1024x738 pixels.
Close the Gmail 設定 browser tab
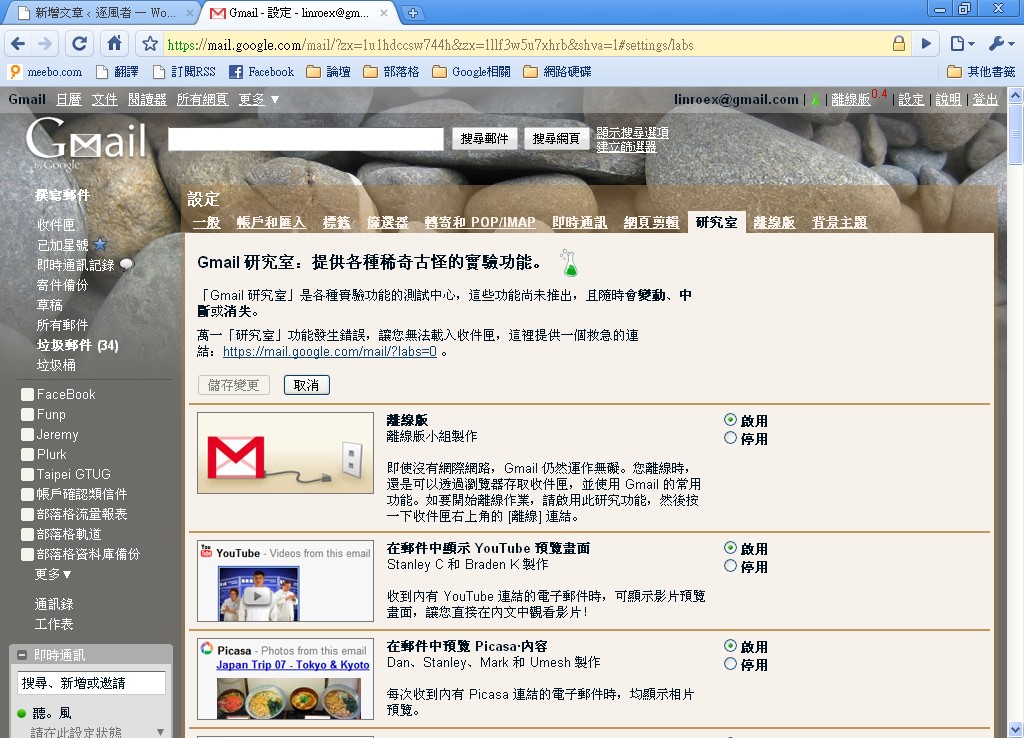(x=383, y=12)
